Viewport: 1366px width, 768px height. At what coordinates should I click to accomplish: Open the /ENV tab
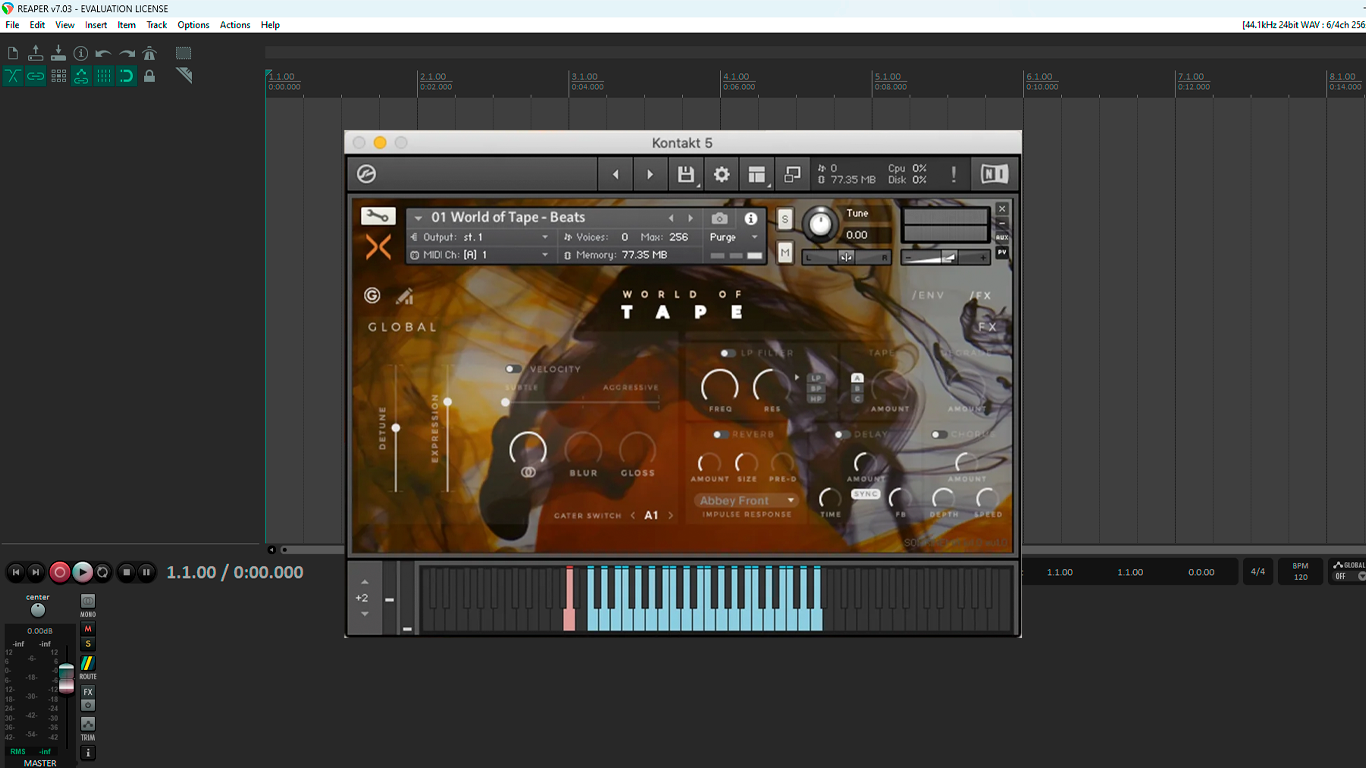pyautogui.click(x=928, y=296)
